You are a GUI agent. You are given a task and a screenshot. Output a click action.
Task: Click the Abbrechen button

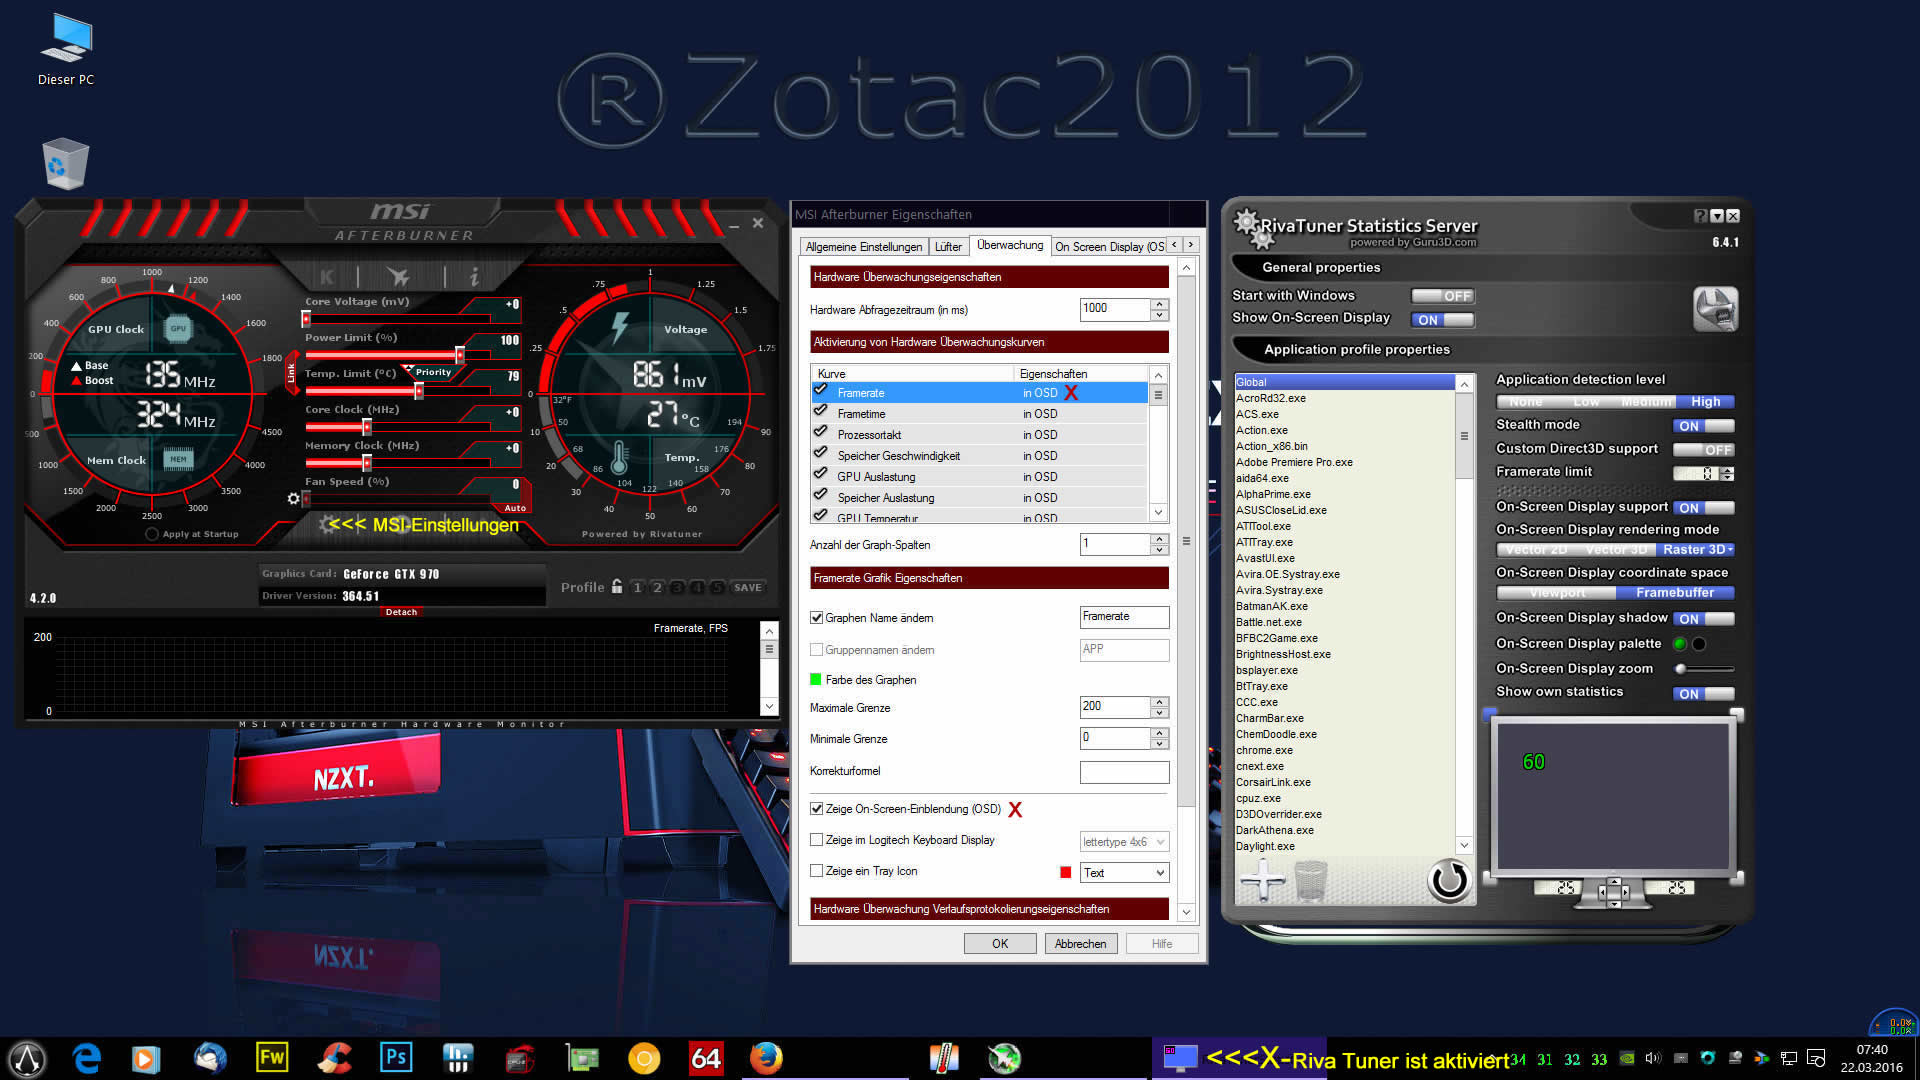point(1080,944)
